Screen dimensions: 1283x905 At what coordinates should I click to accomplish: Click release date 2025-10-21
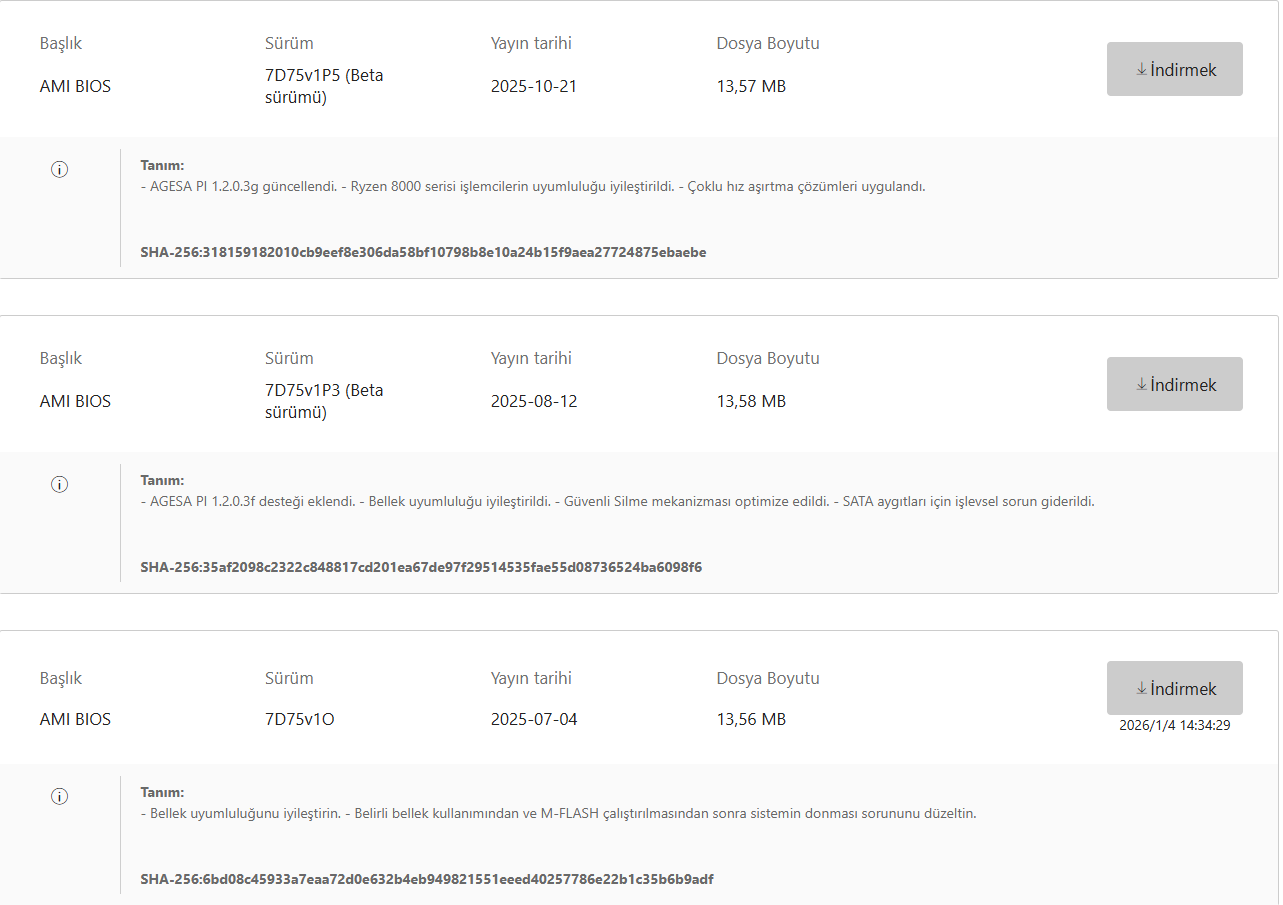coord(534,86)
